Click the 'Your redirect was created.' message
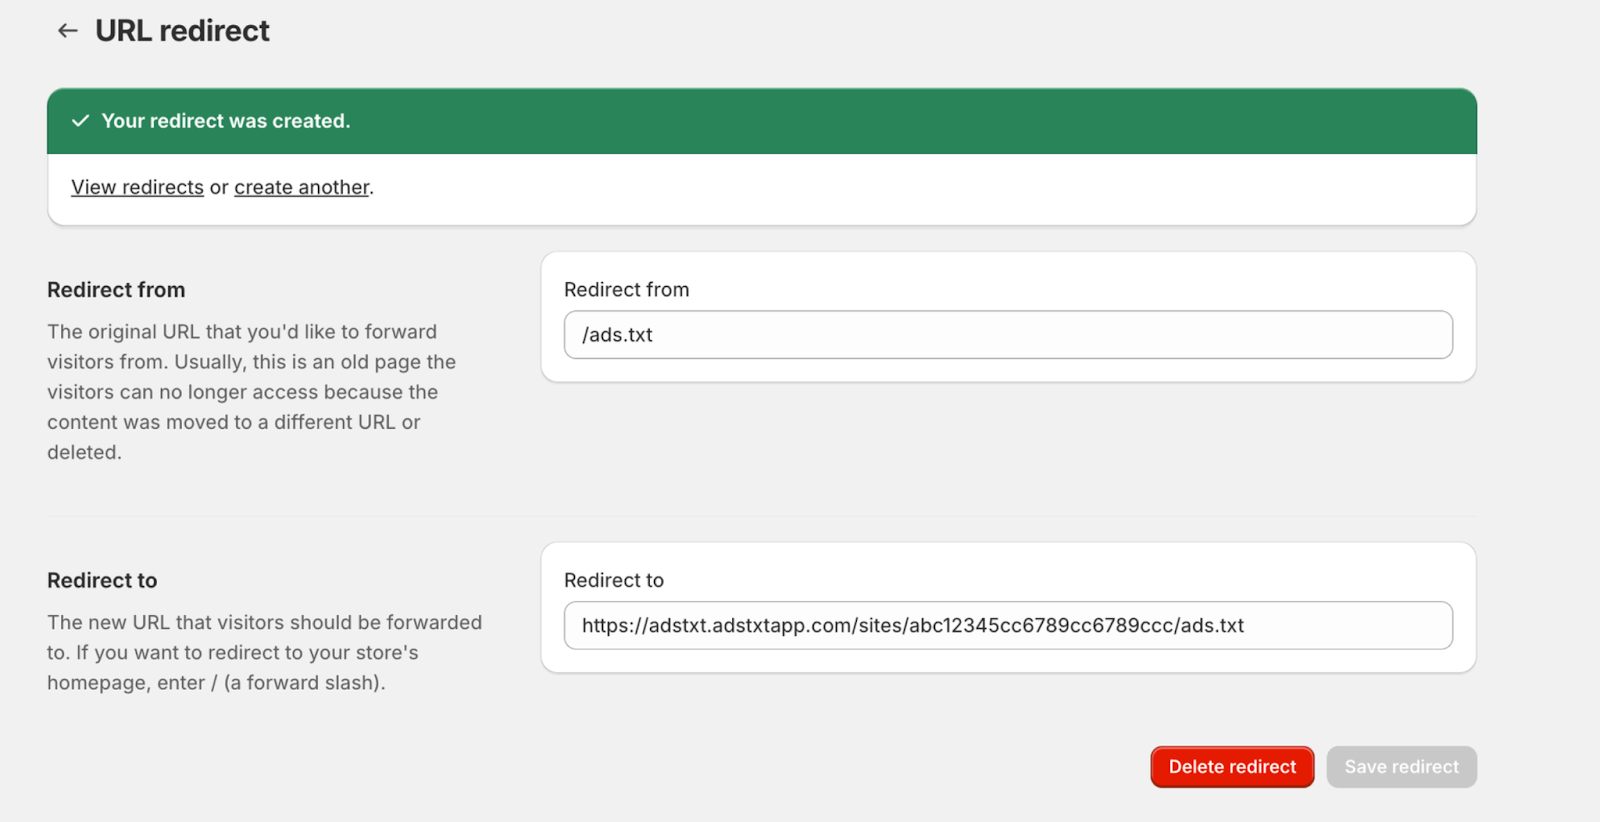1600x822 pixels. [x=225, y=121]
